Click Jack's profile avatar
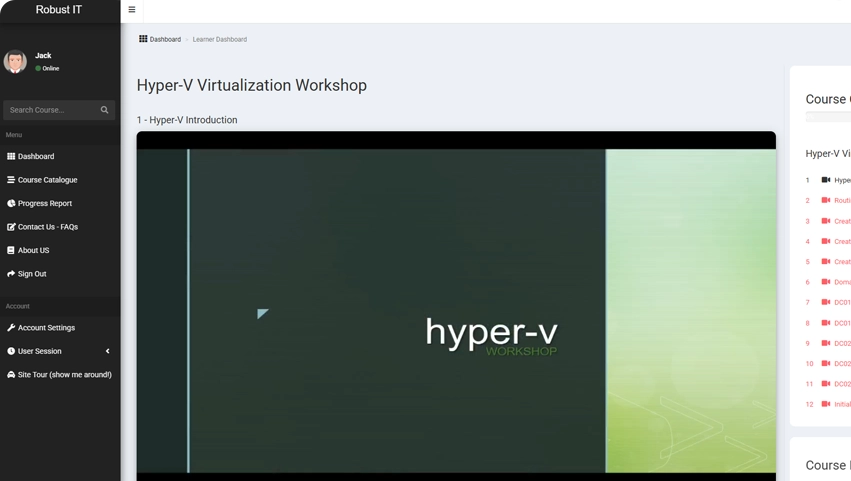This screenshot has height=481, width=851. coord(15,61)
